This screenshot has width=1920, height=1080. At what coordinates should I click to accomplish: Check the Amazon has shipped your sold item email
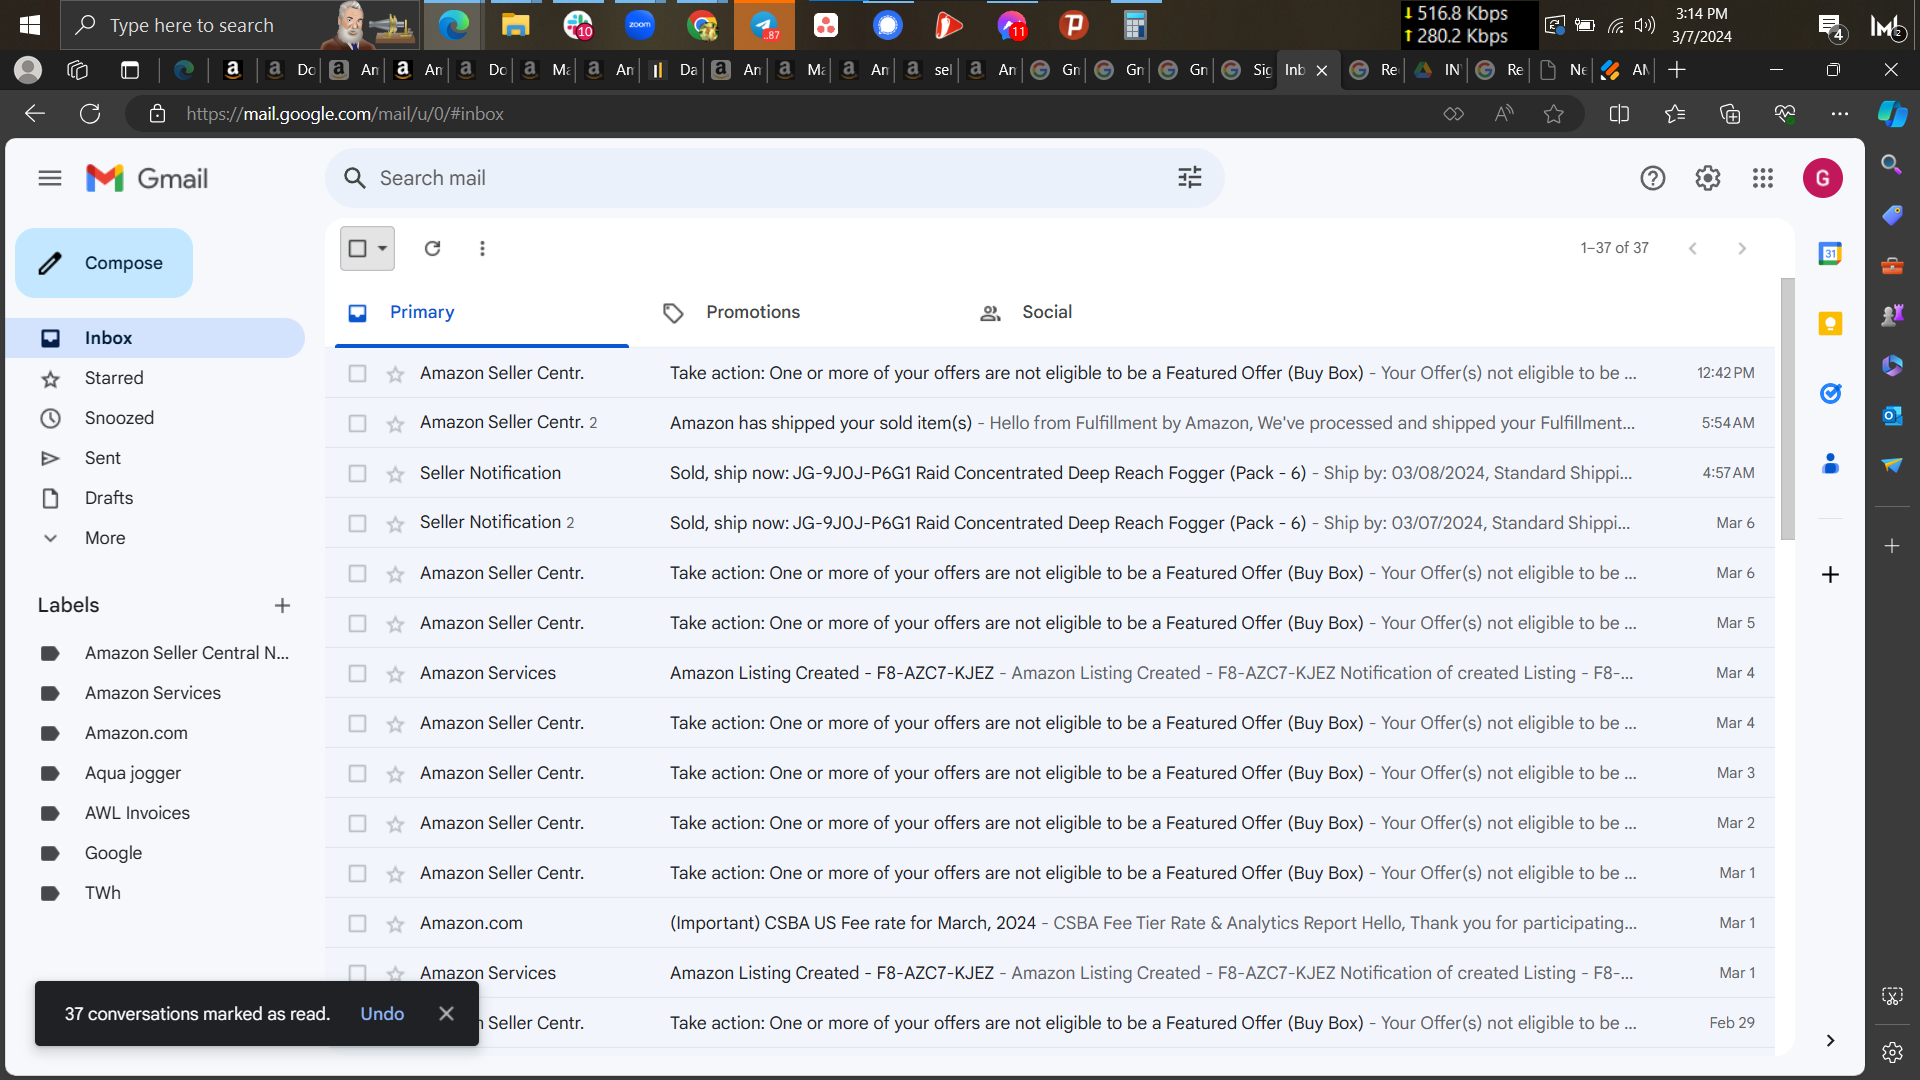click(357, 423)
